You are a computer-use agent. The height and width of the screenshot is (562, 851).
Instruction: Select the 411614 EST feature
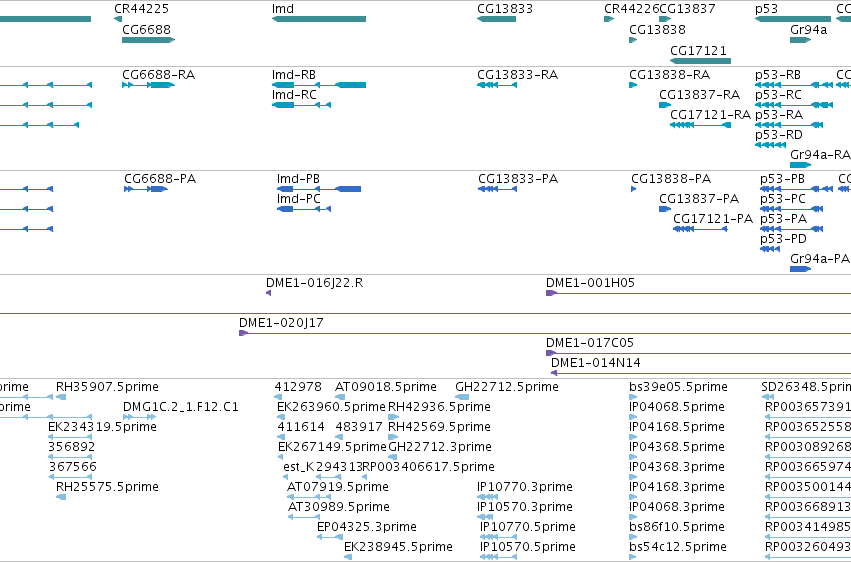click(x=281, y=437)
